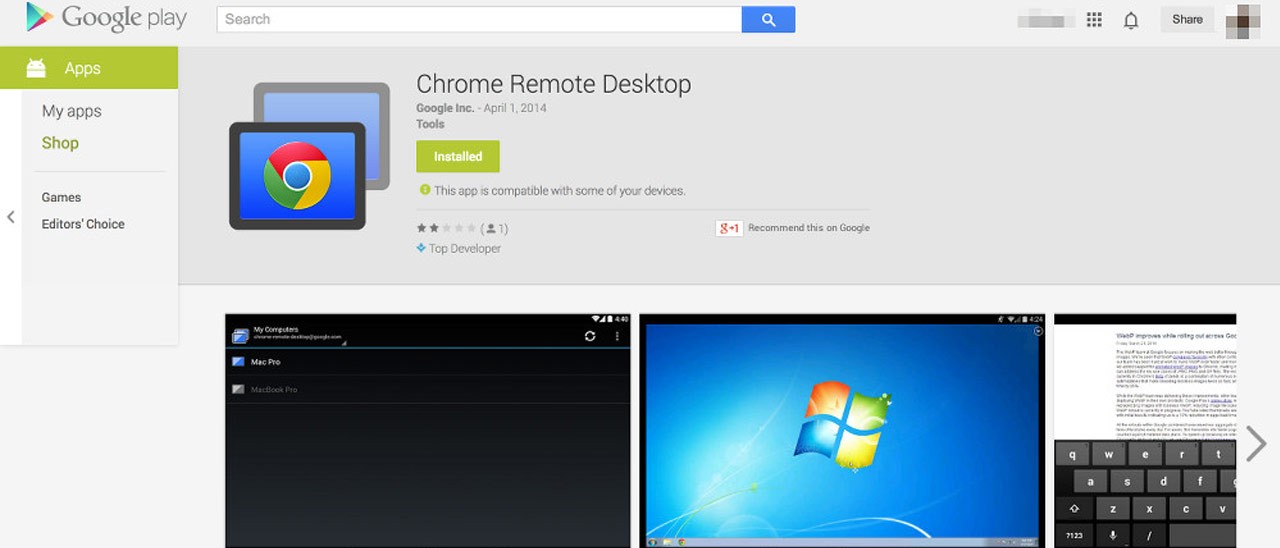Click the Android icon beside Apps

click(x=36, y=68)
